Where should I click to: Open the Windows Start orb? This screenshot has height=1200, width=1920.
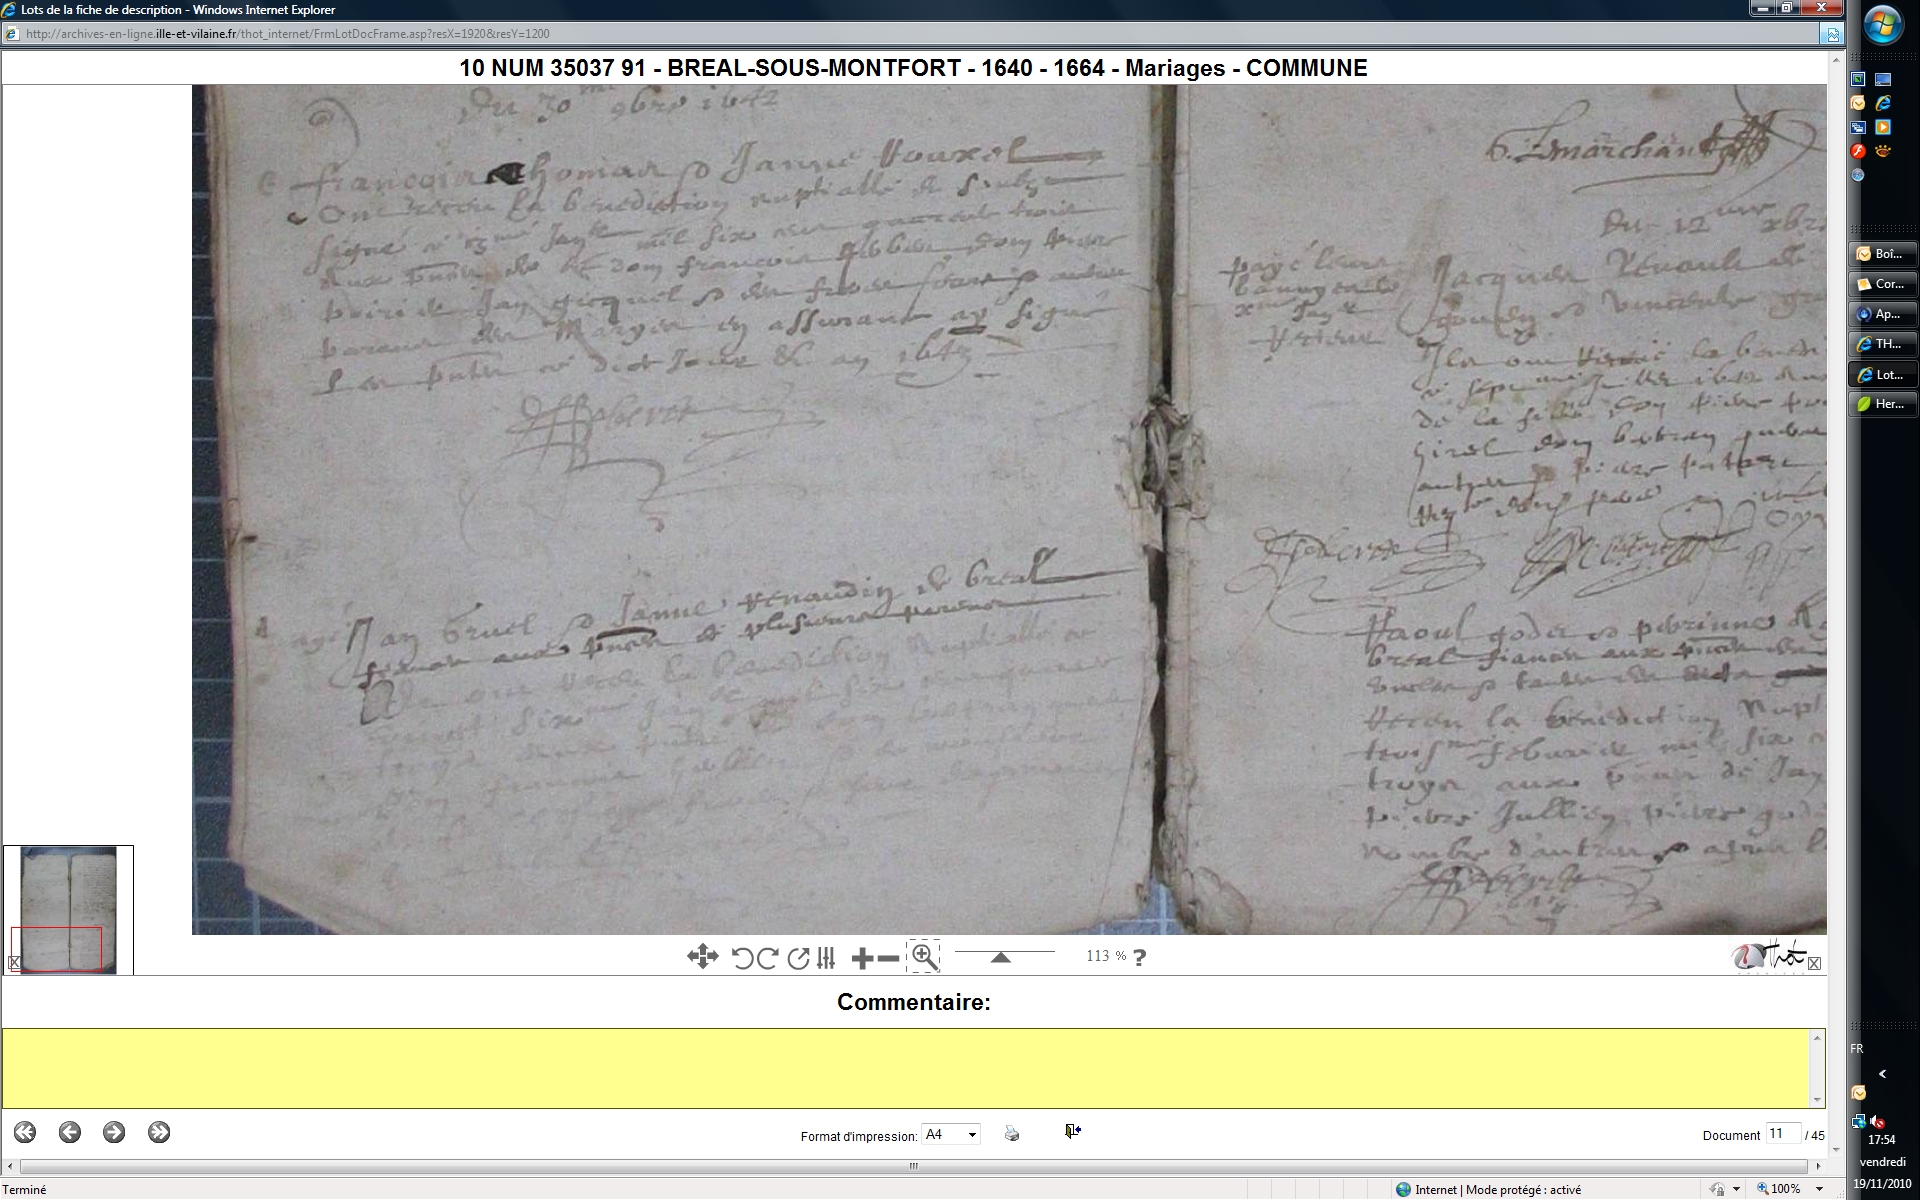(x=1883, y=25)
